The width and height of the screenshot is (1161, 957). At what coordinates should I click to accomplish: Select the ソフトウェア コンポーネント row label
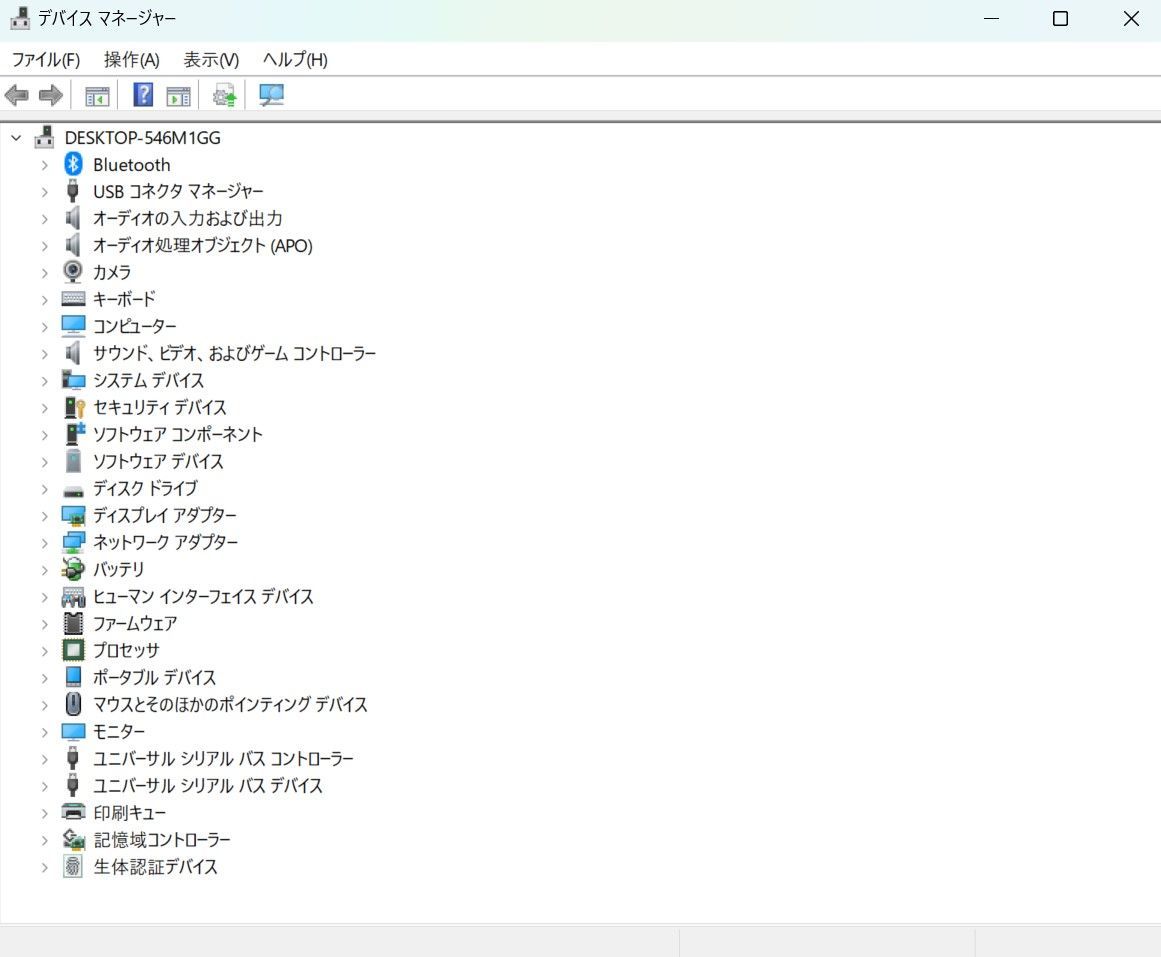pyautogui.click(x=178, y=434)
